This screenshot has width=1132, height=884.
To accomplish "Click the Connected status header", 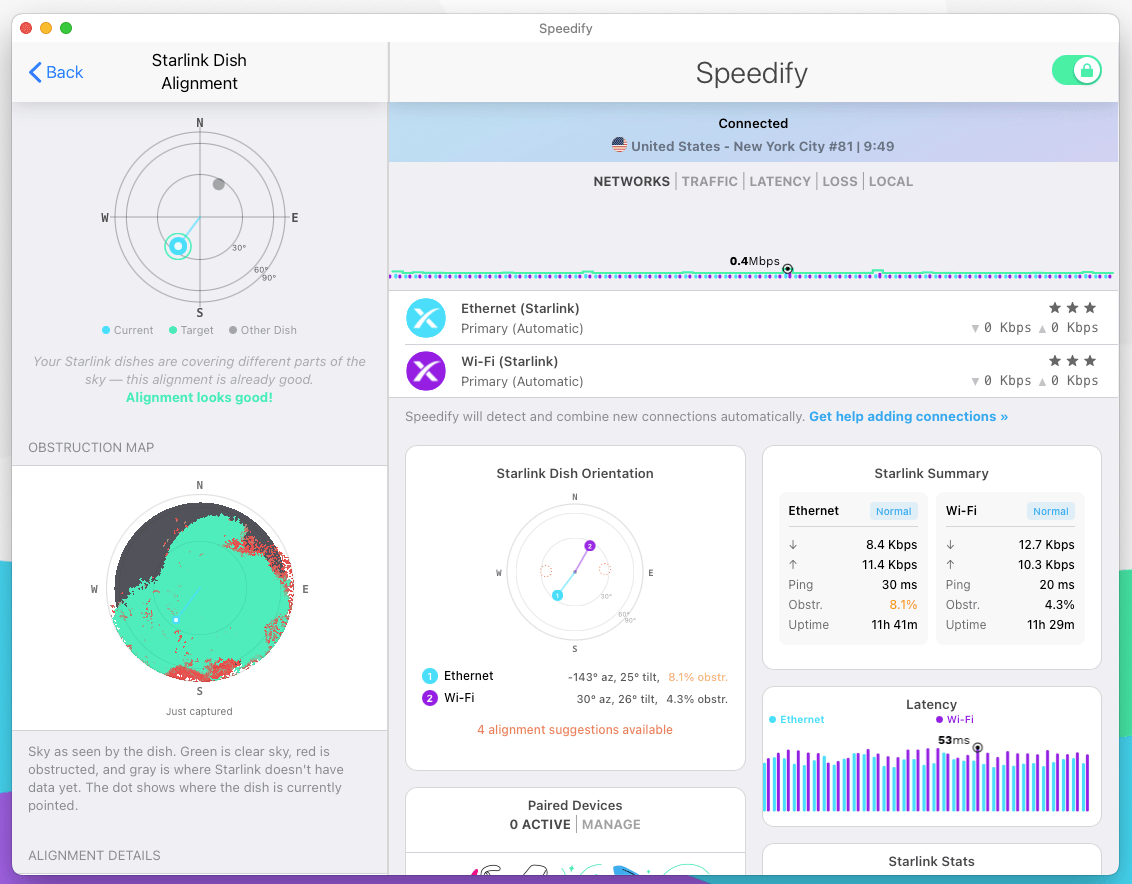I will click(753, 124).
